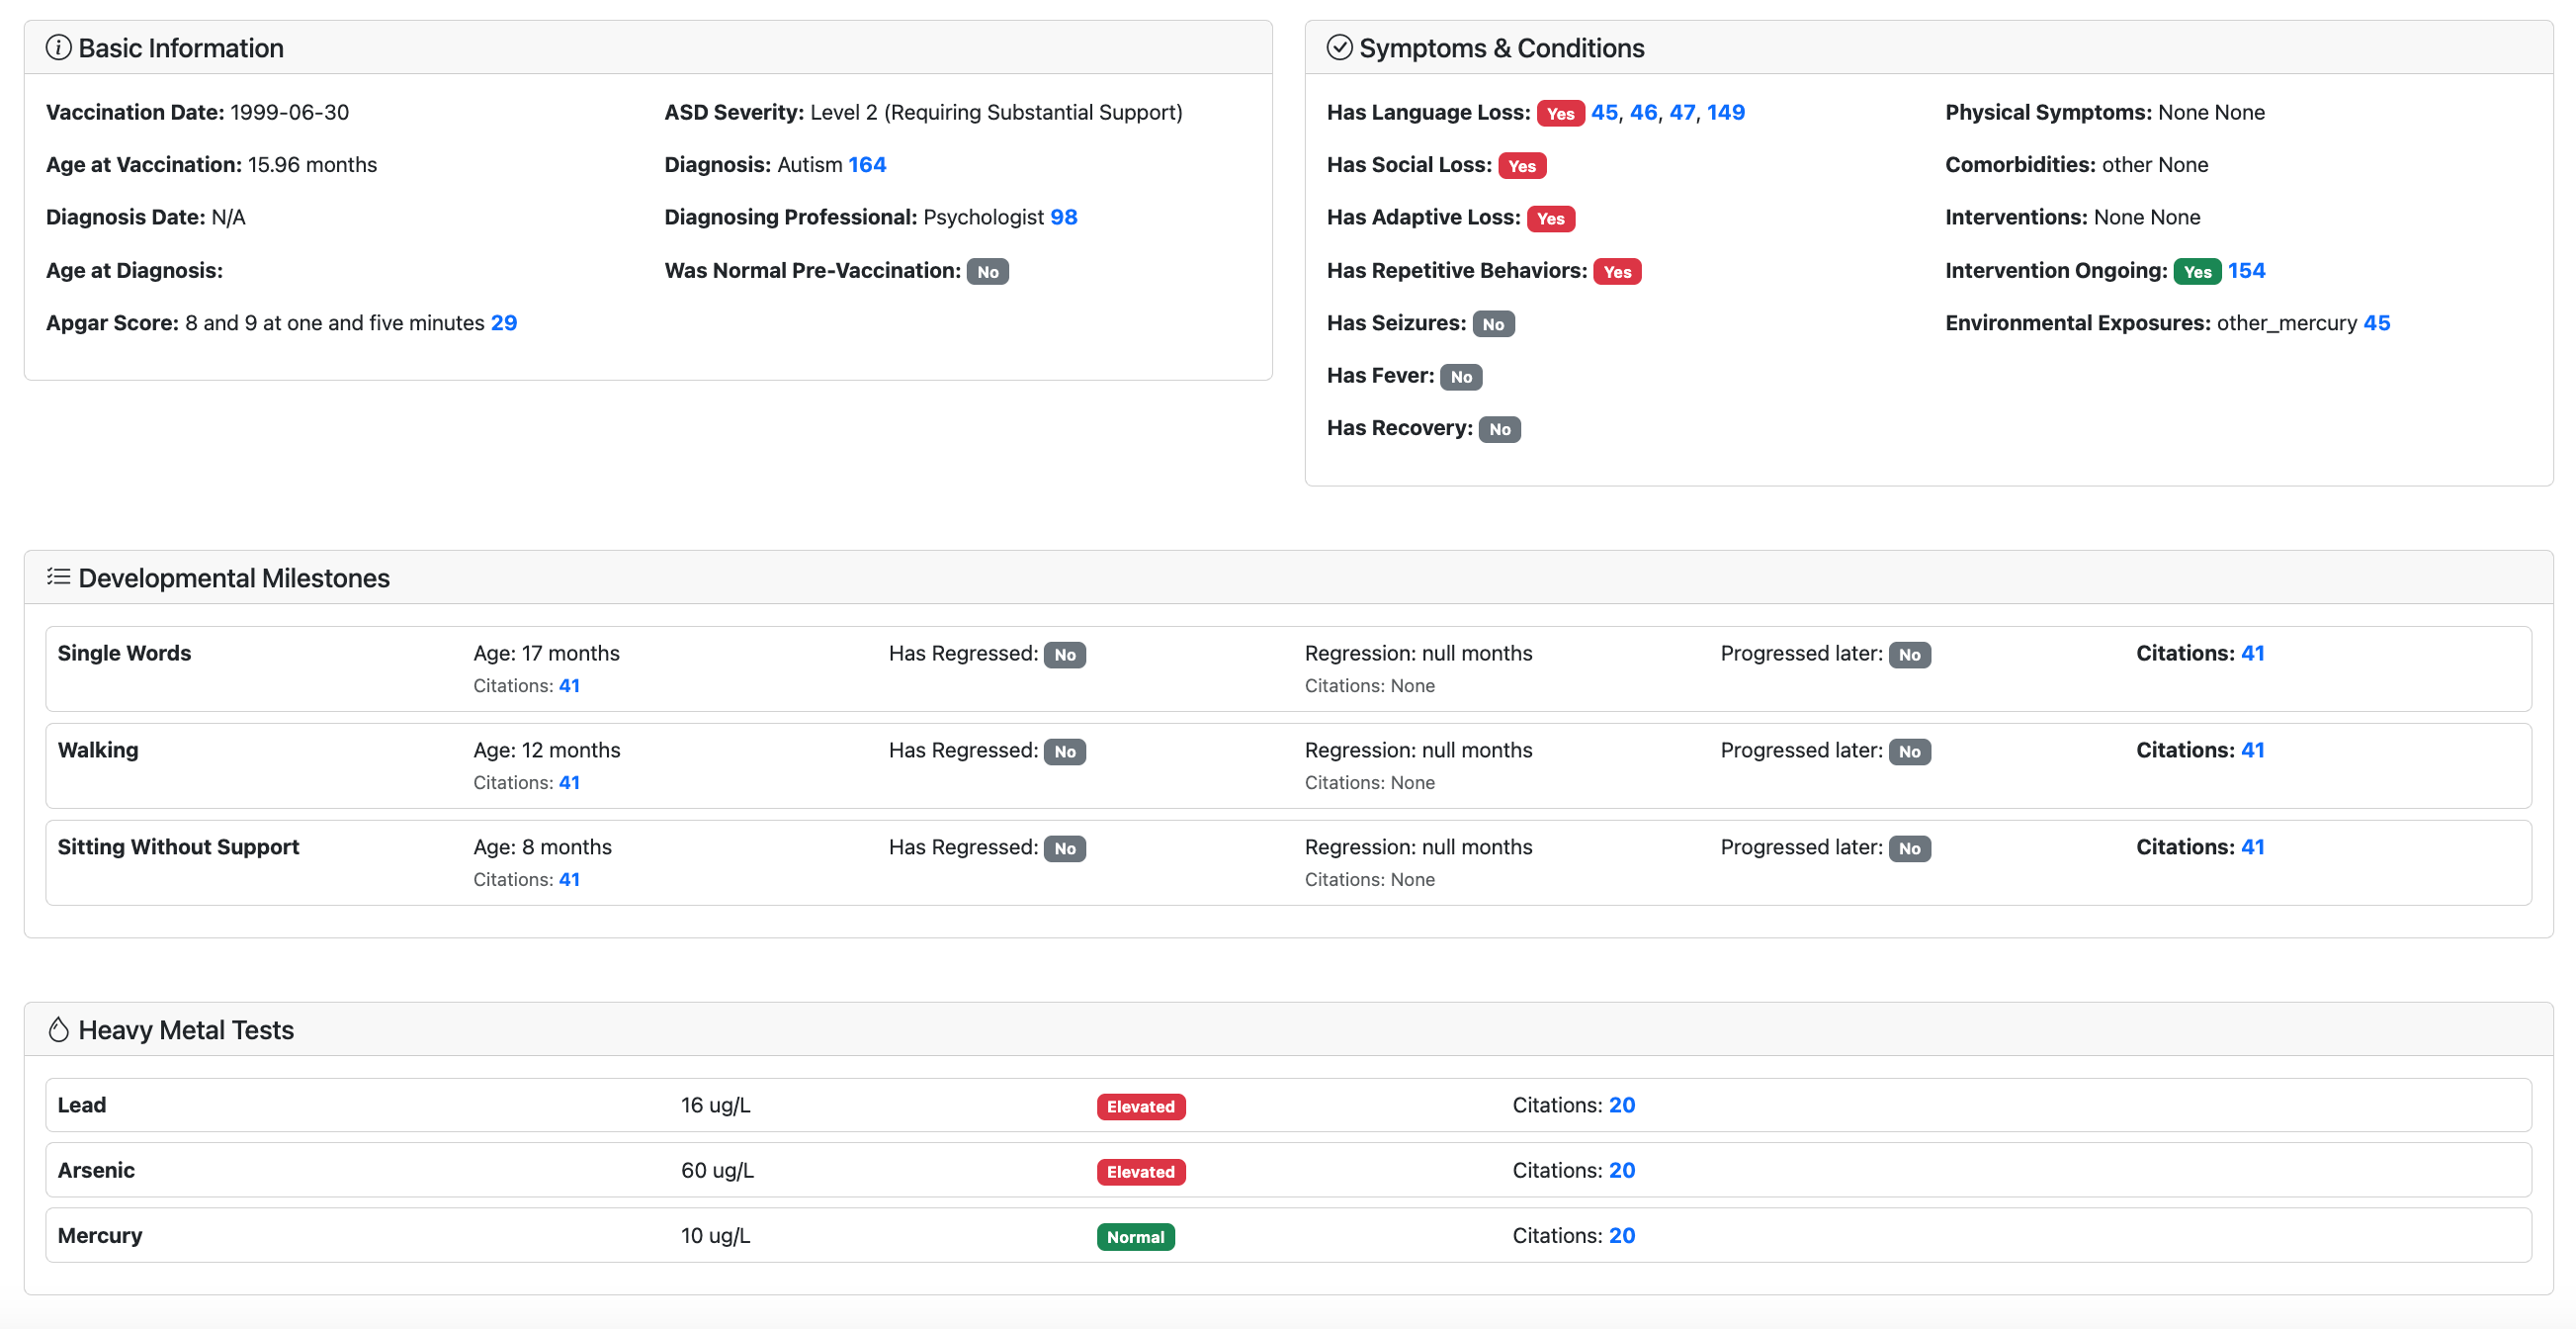Viewport: 2576px width, 1329px height.
Task: Click the Mercury Normal badge
Action: [x=1135, y=1236]
